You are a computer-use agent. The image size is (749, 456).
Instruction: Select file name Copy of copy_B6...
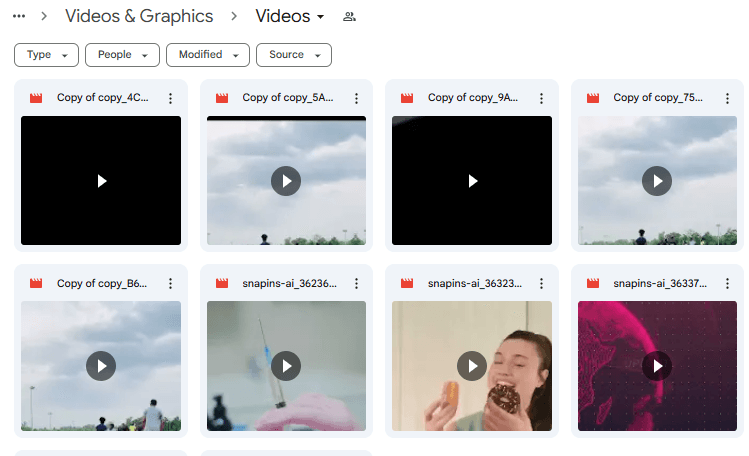[x=102, y=283]
